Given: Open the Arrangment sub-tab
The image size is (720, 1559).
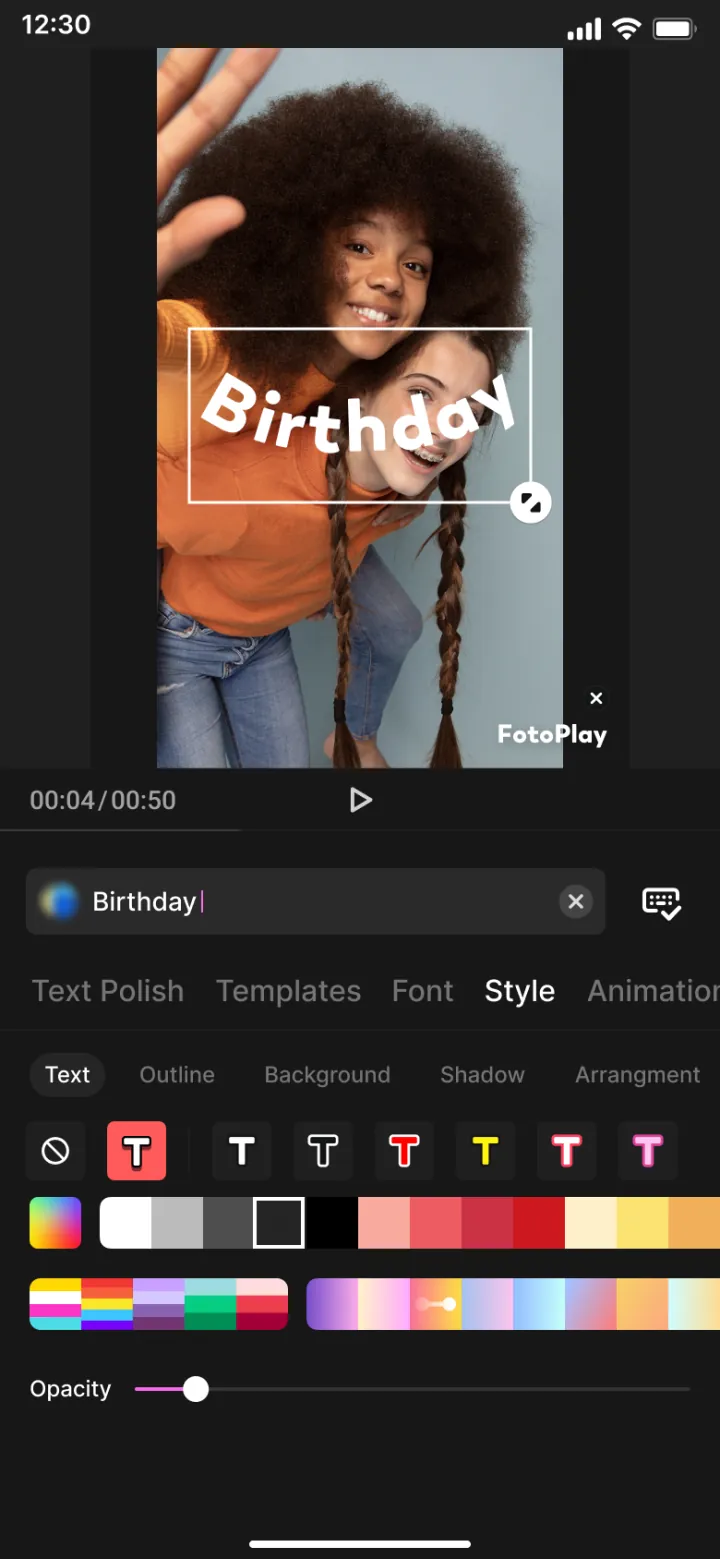Looking at the screenshot, I should (x=637, y=1075).
